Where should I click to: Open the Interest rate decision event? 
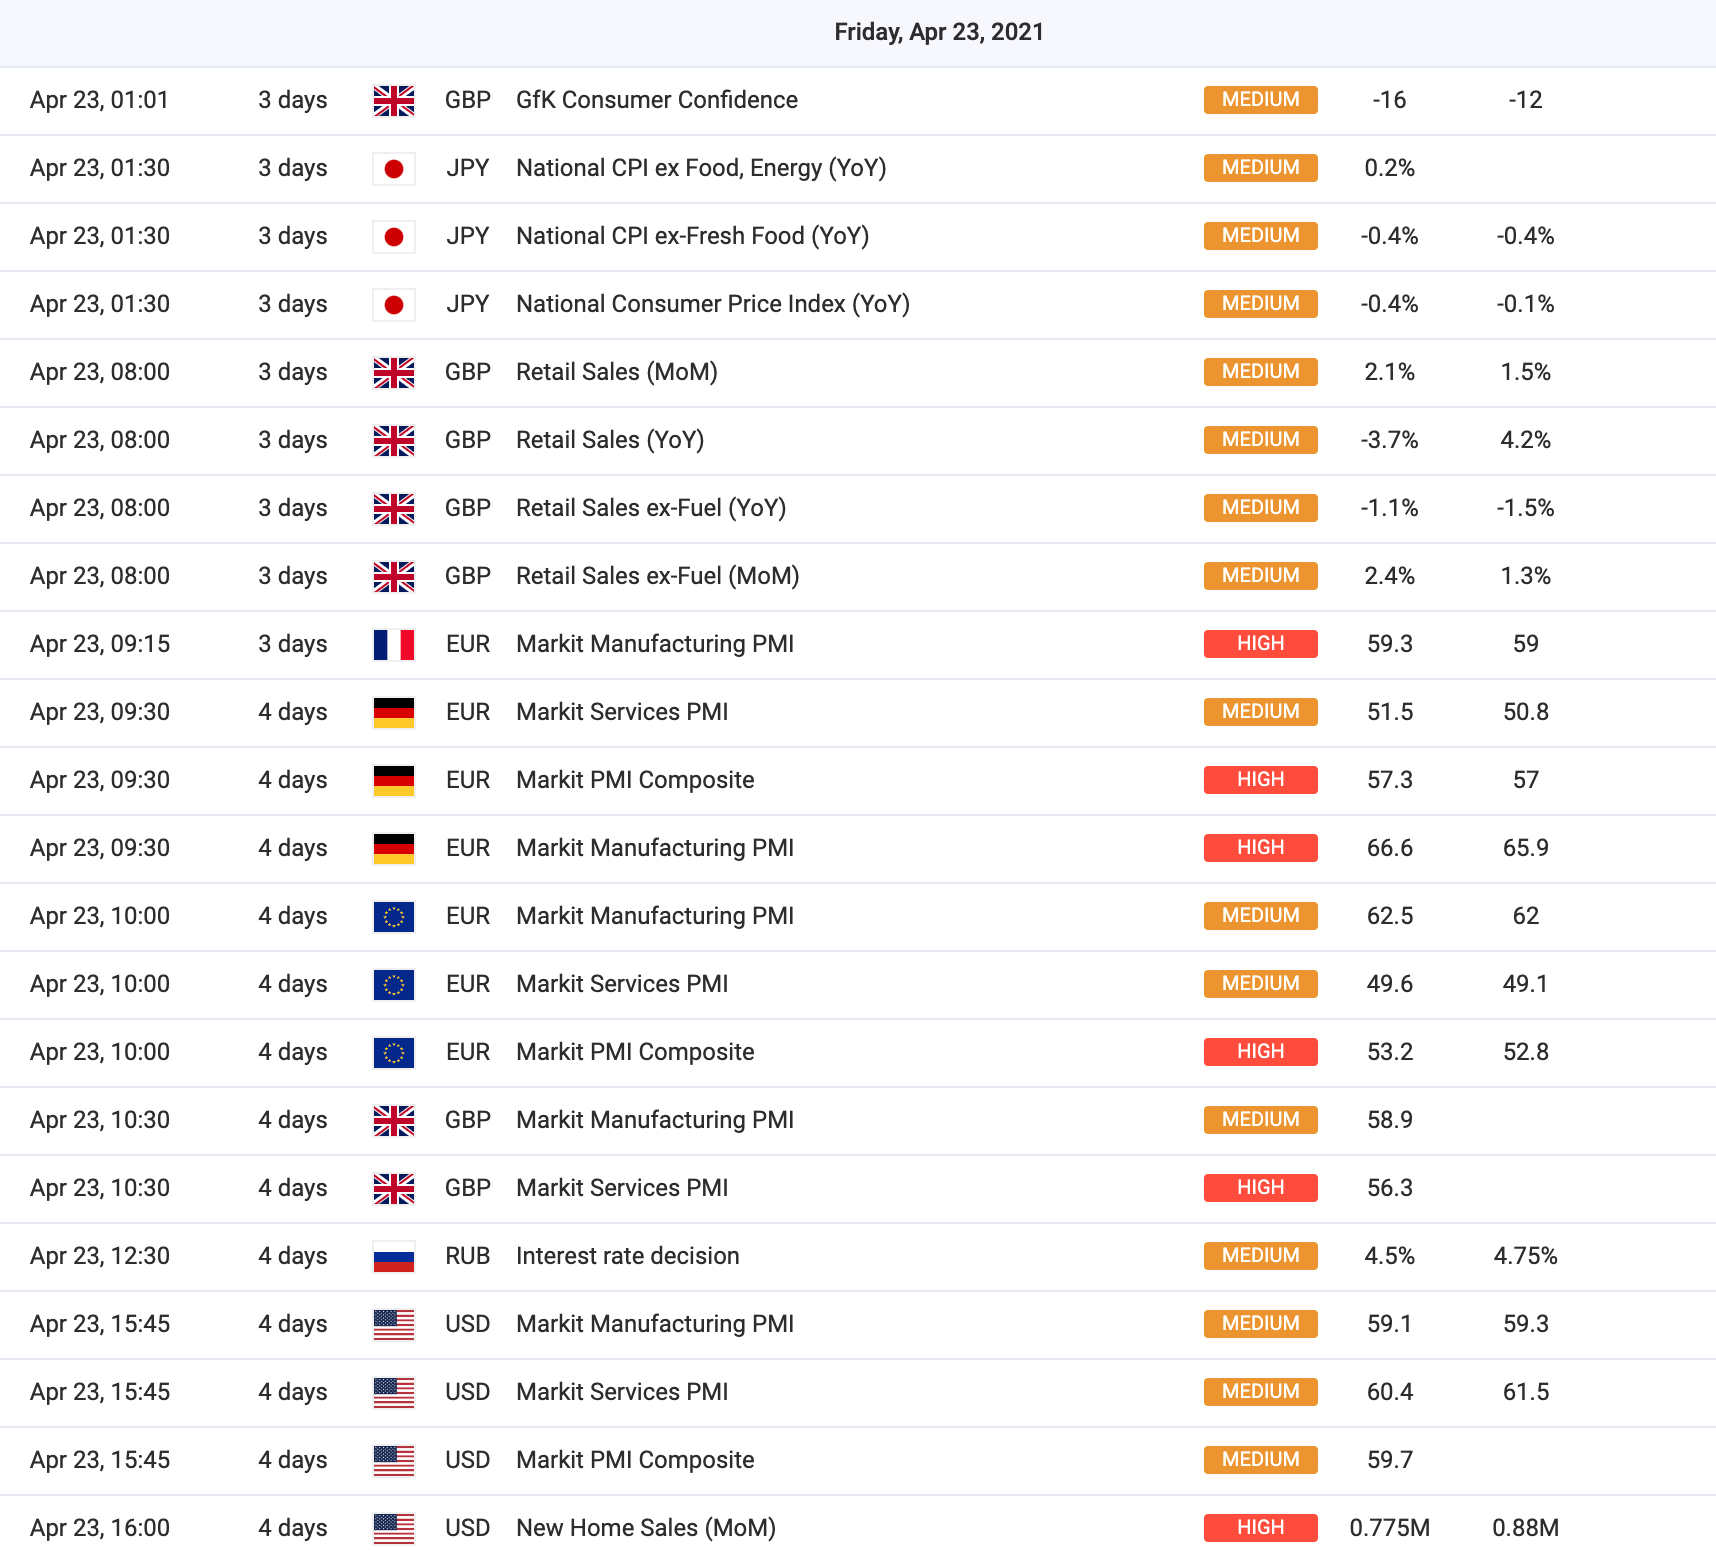628,1256
